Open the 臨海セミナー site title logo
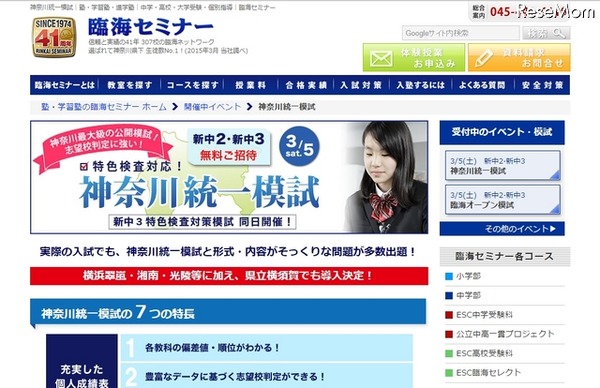 [150, 27]
